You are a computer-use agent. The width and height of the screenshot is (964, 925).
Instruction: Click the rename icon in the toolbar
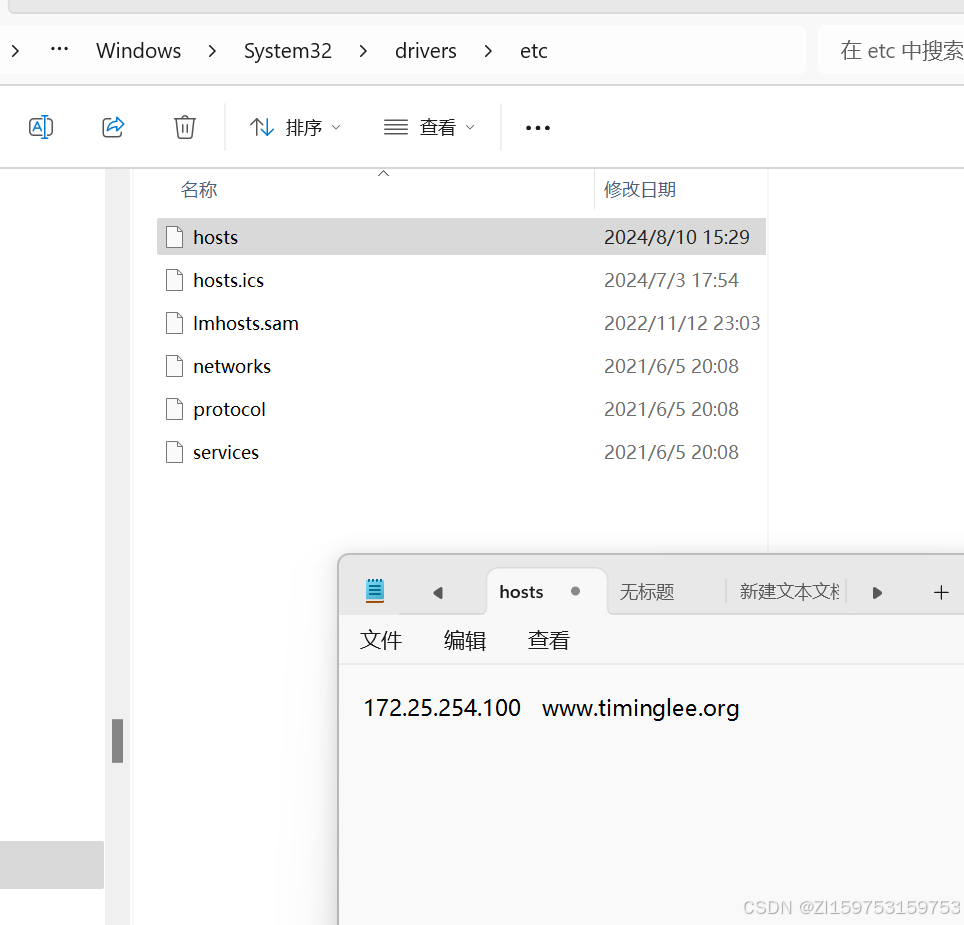click(x=41, y=127)
